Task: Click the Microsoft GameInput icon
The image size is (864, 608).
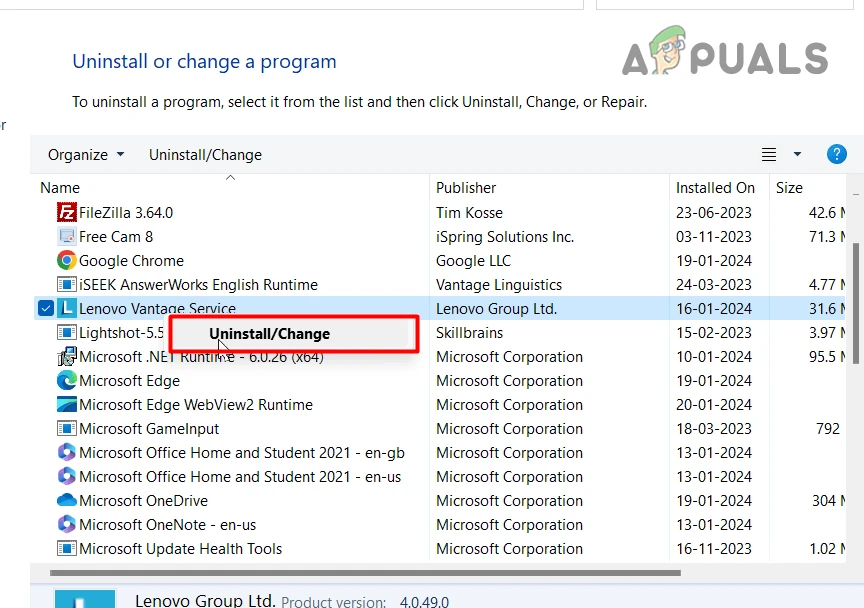Action: click(x=67, y=428)
